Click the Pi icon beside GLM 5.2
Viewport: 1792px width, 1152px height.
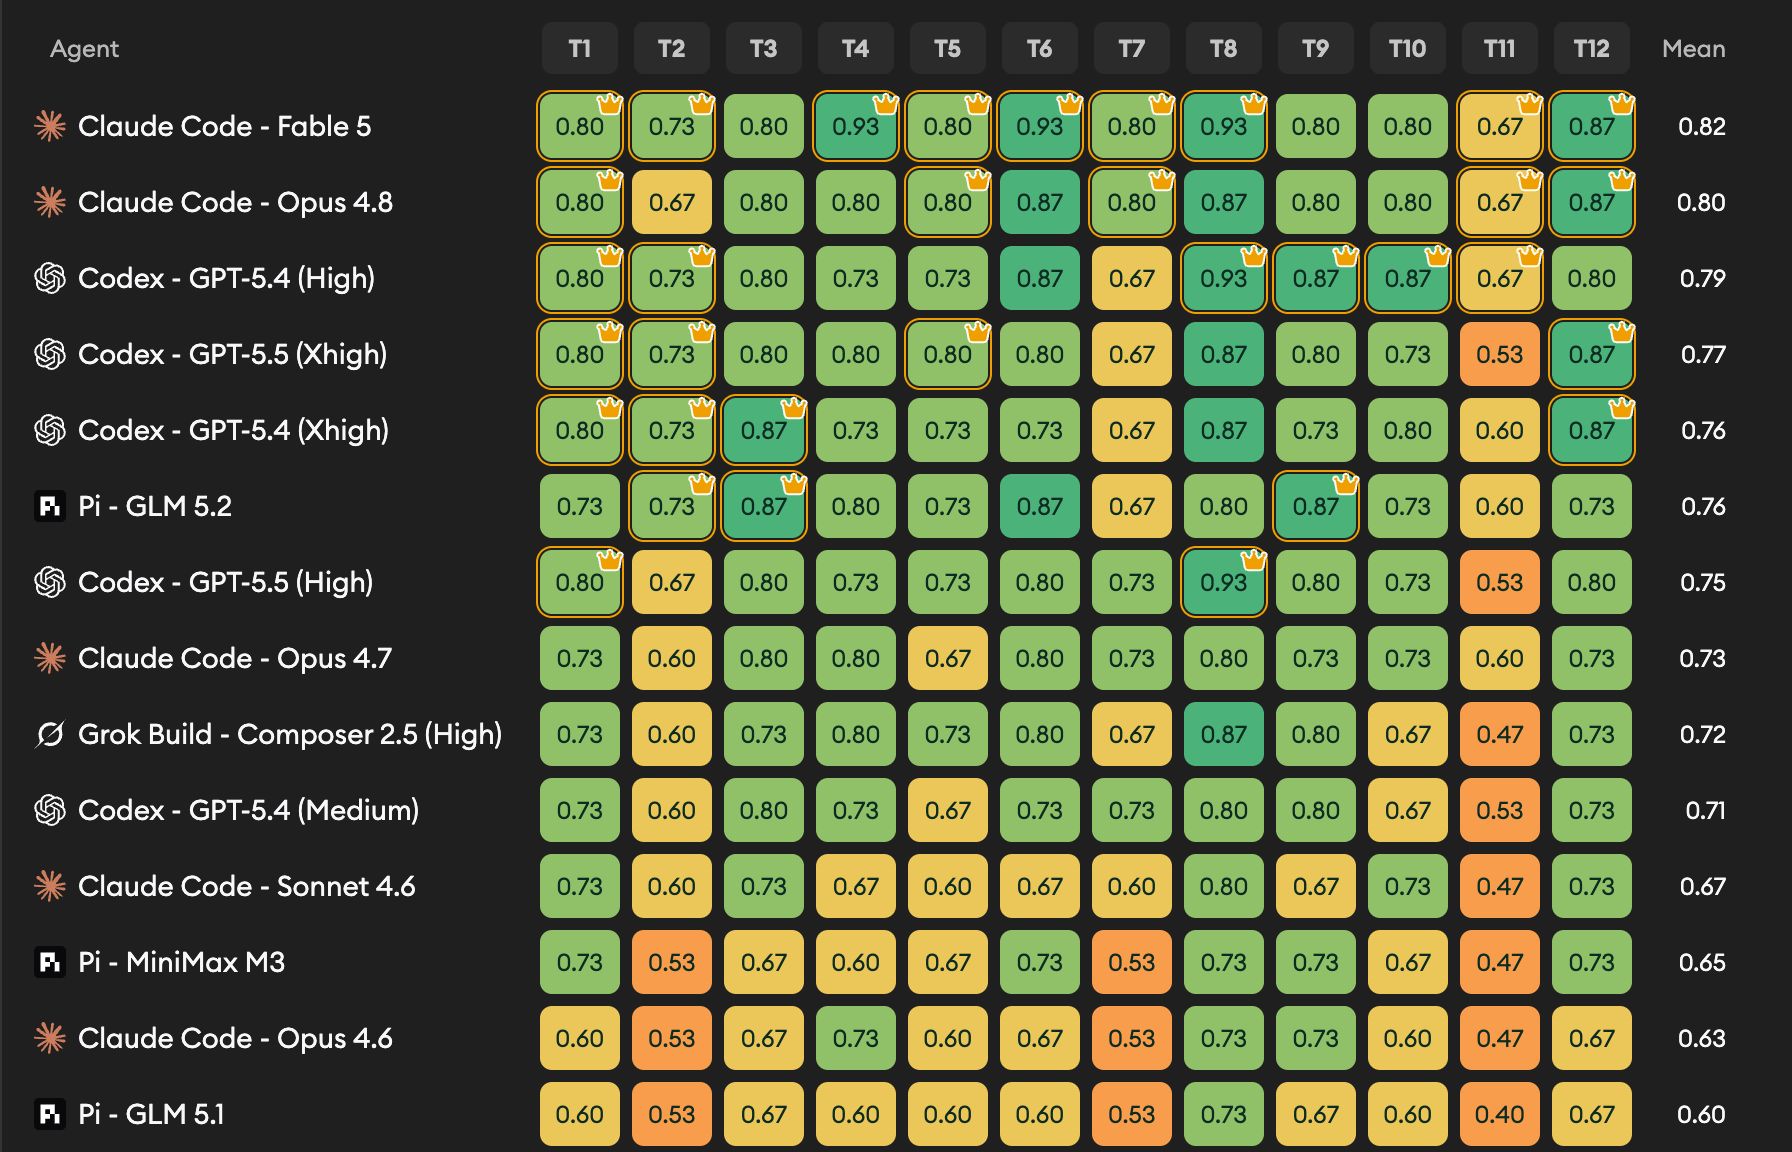point(50,506)
